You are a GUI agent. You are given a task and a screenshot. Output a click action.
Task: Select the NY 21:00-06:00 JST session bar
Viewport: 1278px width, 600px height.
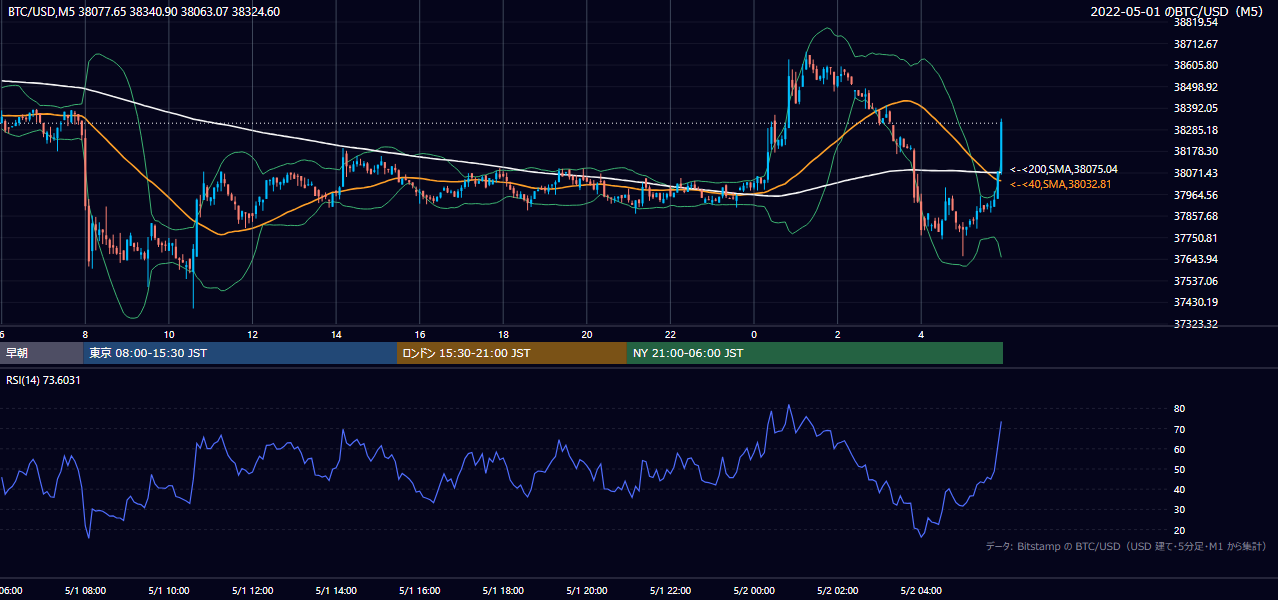pos(815,353)
